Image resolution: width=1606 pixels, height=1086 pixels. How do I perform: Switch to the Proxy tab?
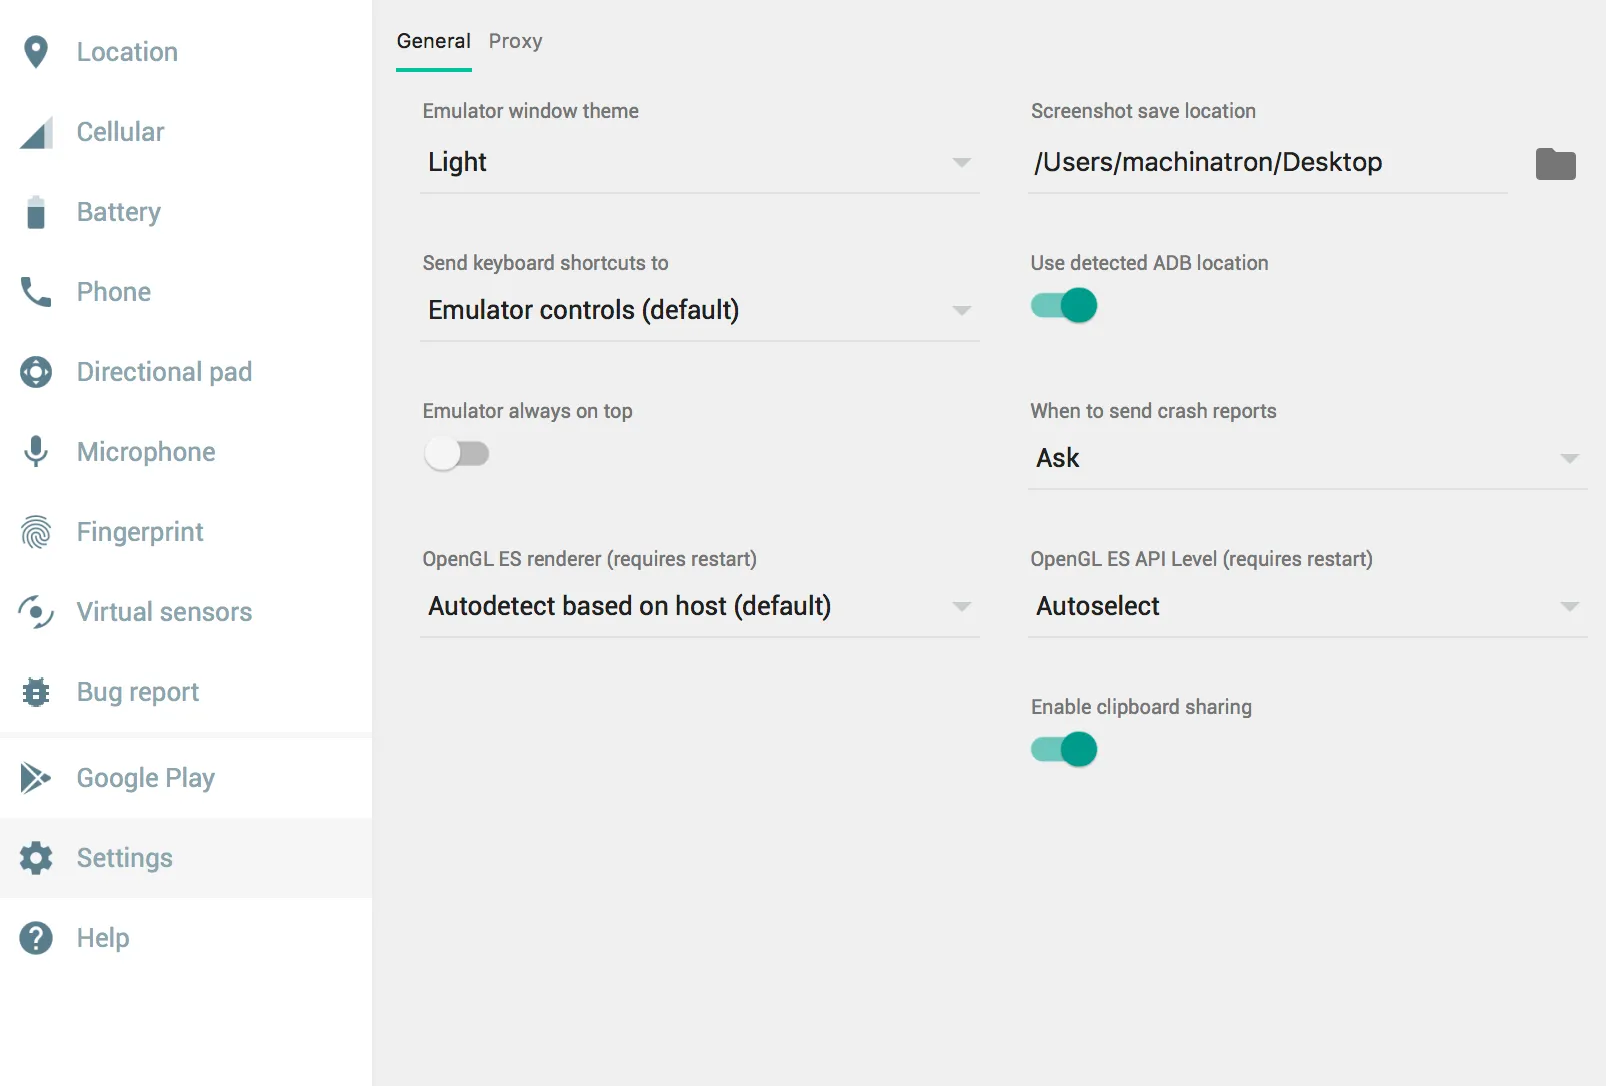[515, 41]
